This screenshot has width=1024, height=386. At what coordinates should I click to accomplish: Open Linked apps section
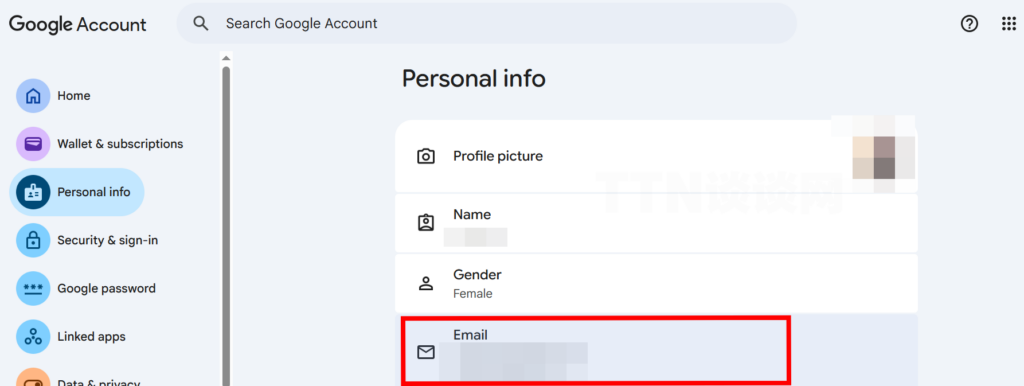(x=91, y=337)
